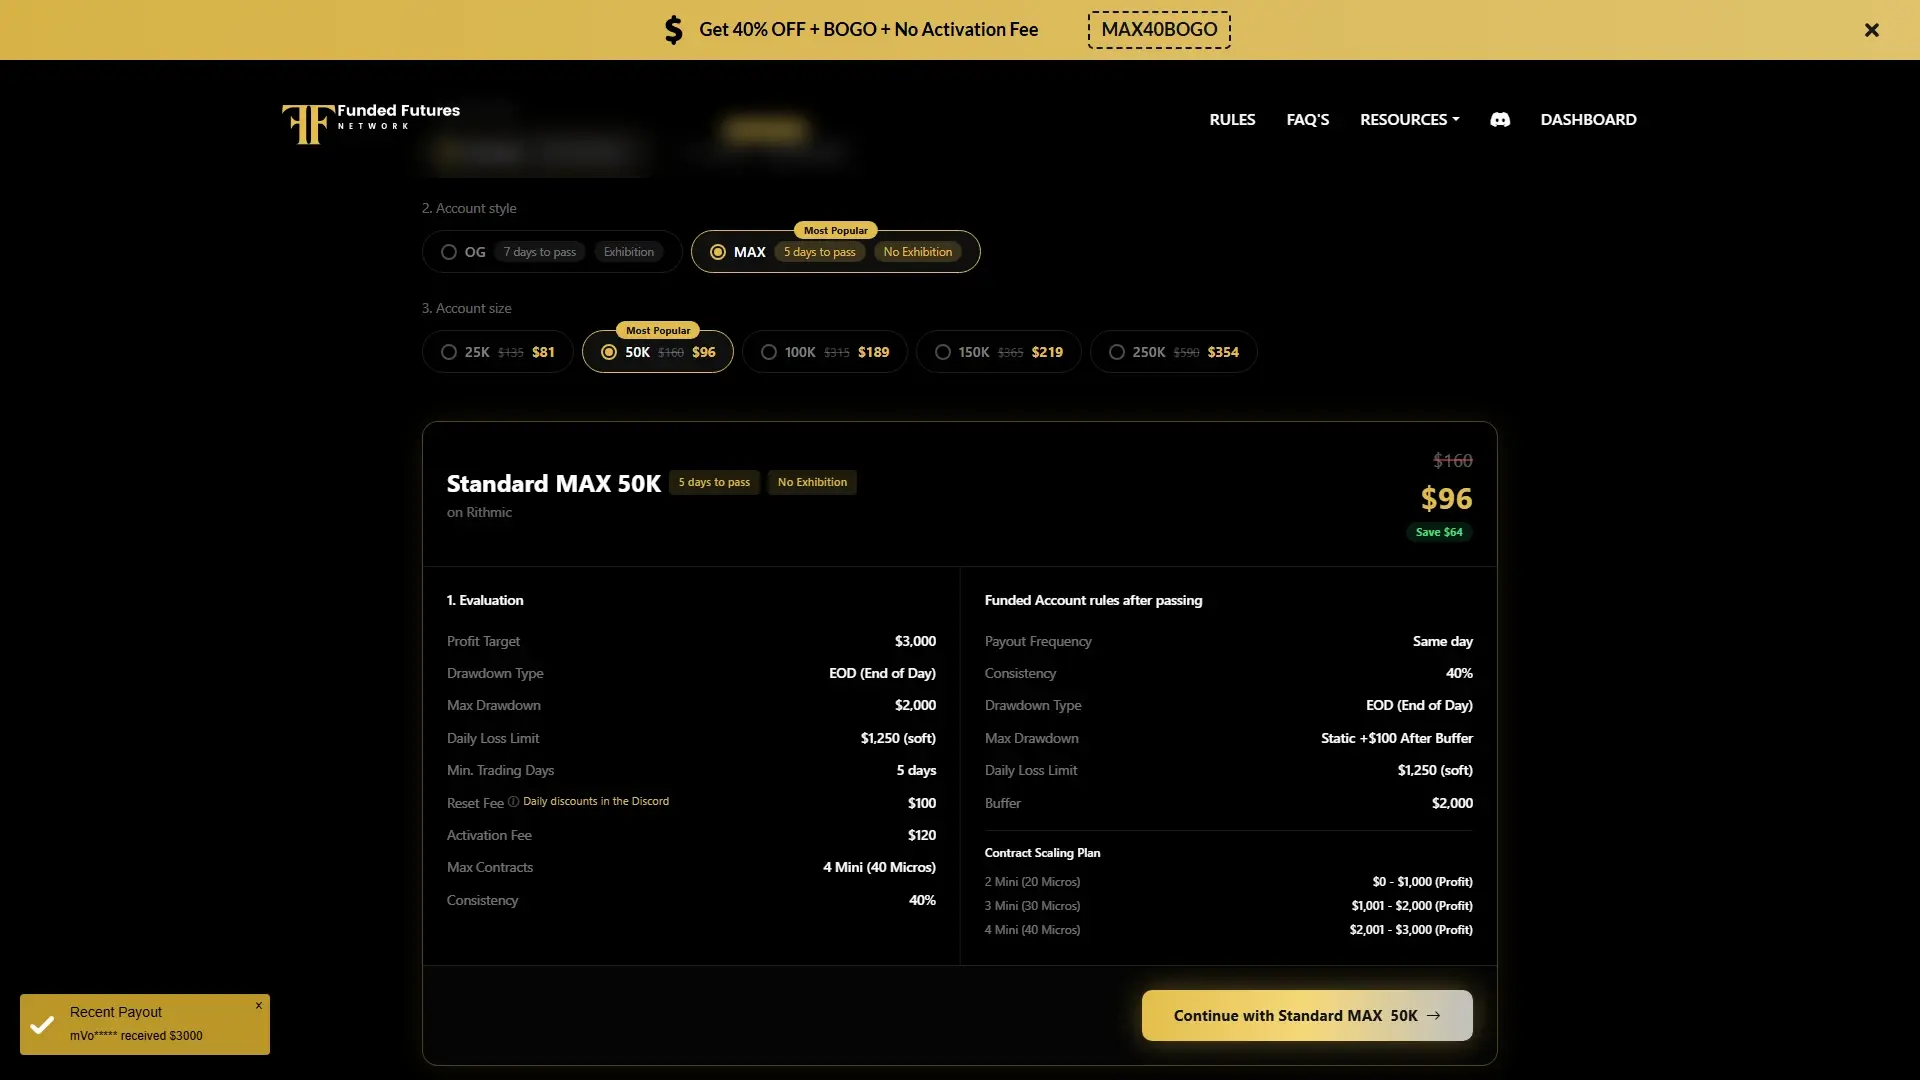Dismiss the 40% OFF promo banner
1920x1080 pixels.
(1871, 30)
